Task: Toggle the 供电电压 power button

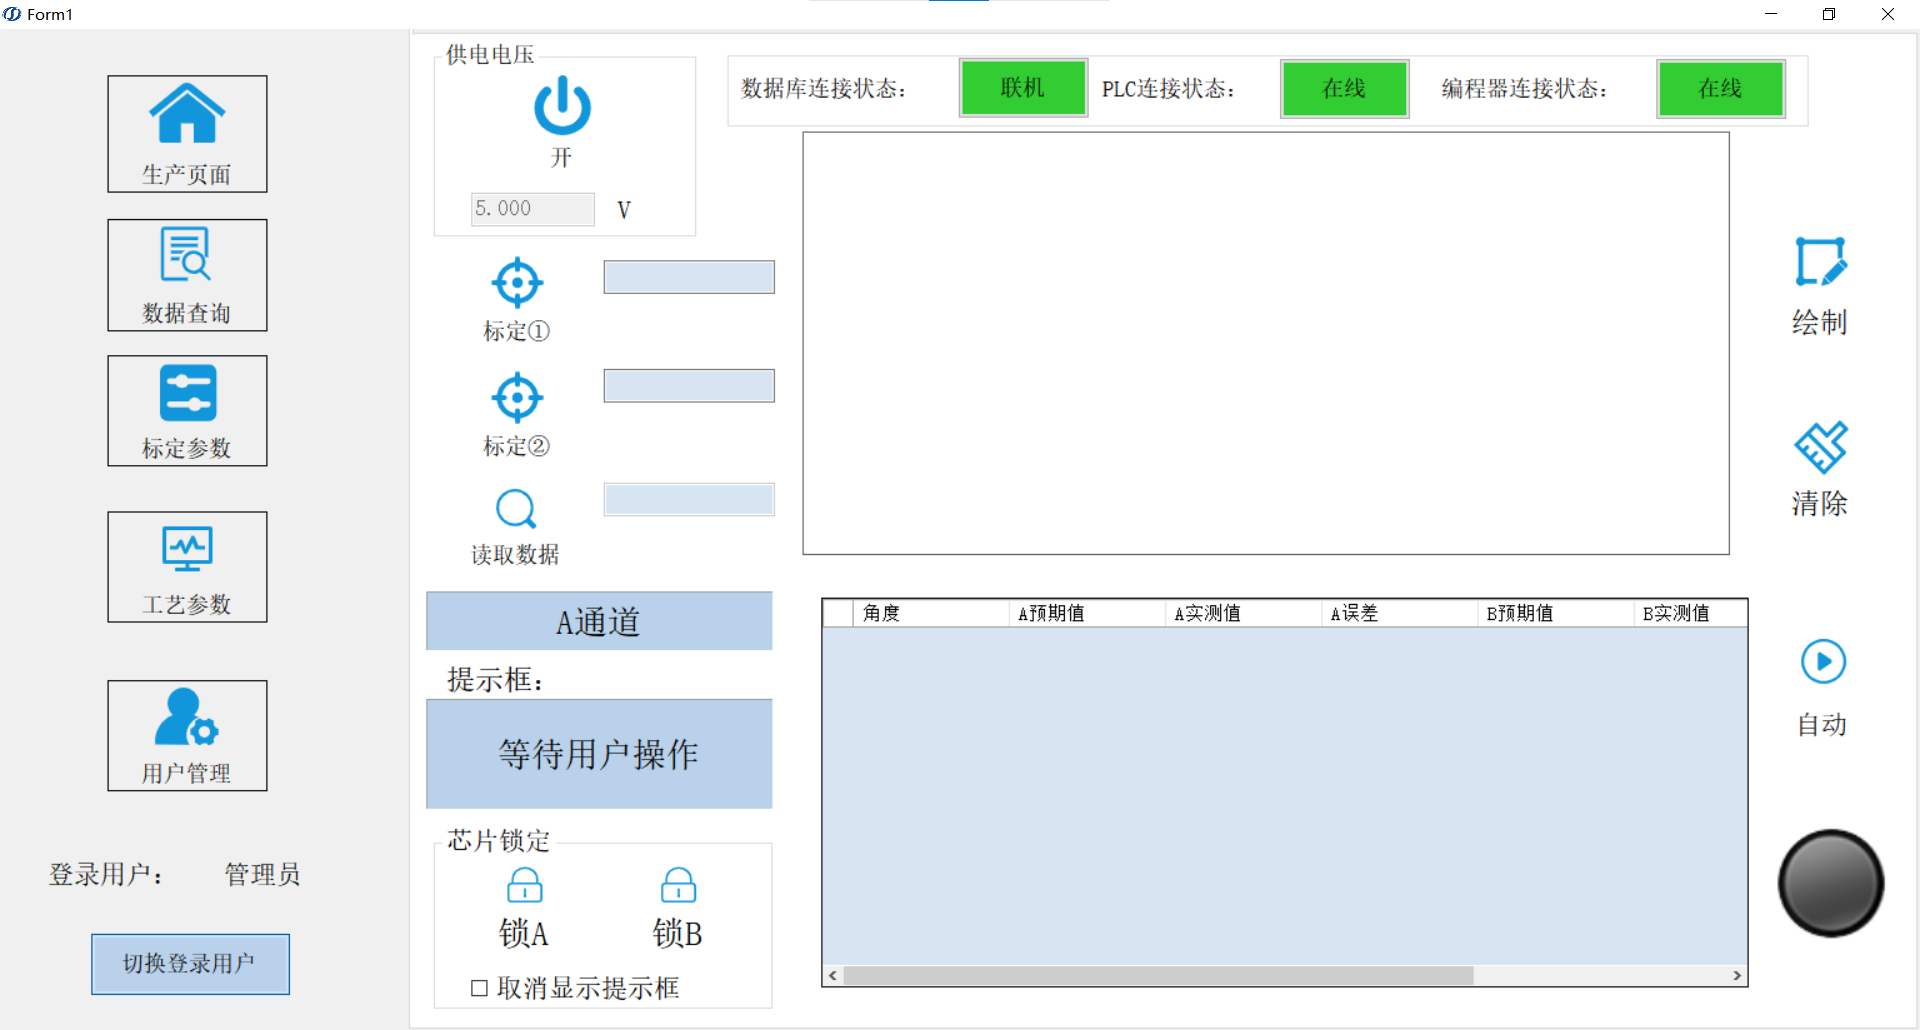Action: coord(562,106)
